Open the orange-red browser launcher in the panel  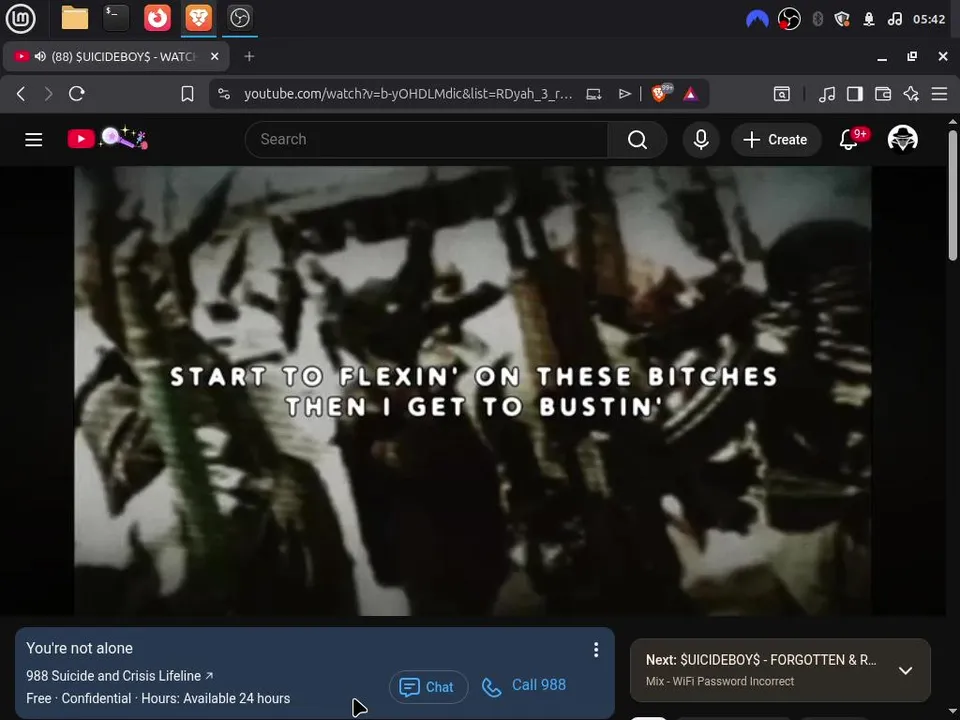click(x=157, y=18)
